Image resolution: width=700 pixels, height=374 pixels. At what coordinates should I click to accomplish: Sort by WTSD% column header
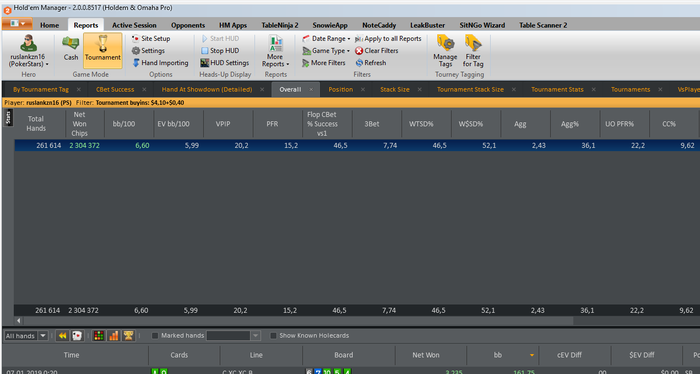[x=421, y=124]
